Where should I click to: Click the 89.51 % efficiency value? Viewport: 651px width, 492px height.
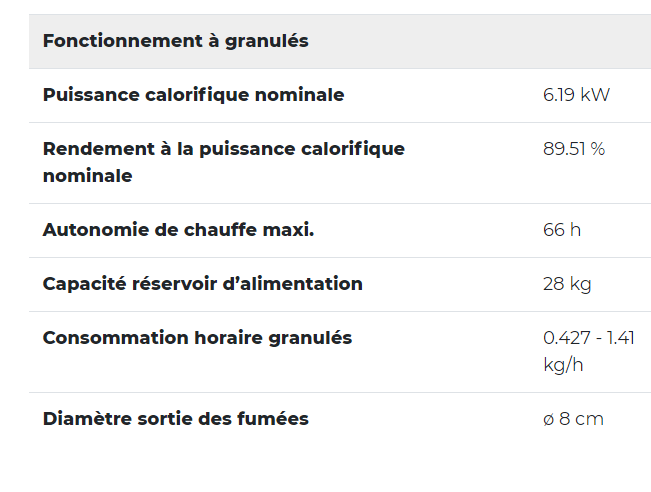(574, 149)
